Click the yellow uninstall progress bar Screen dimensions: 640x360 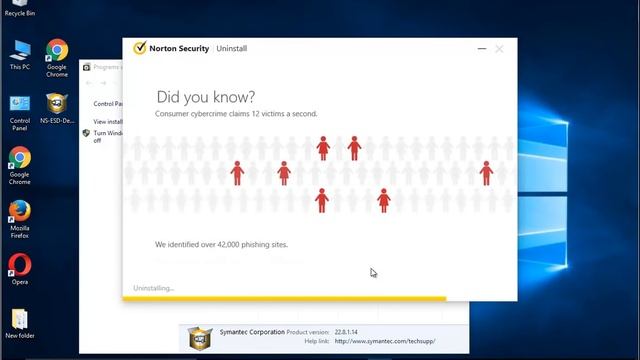click(x=284, y=299)
